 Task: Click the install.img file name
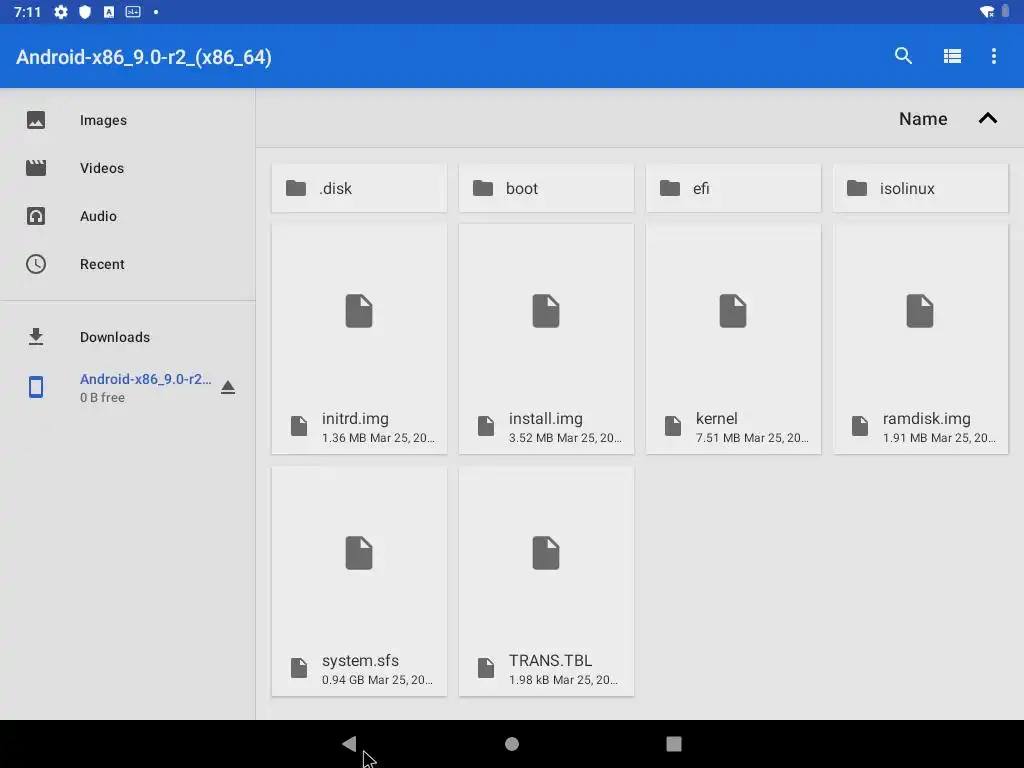point(546,419)
